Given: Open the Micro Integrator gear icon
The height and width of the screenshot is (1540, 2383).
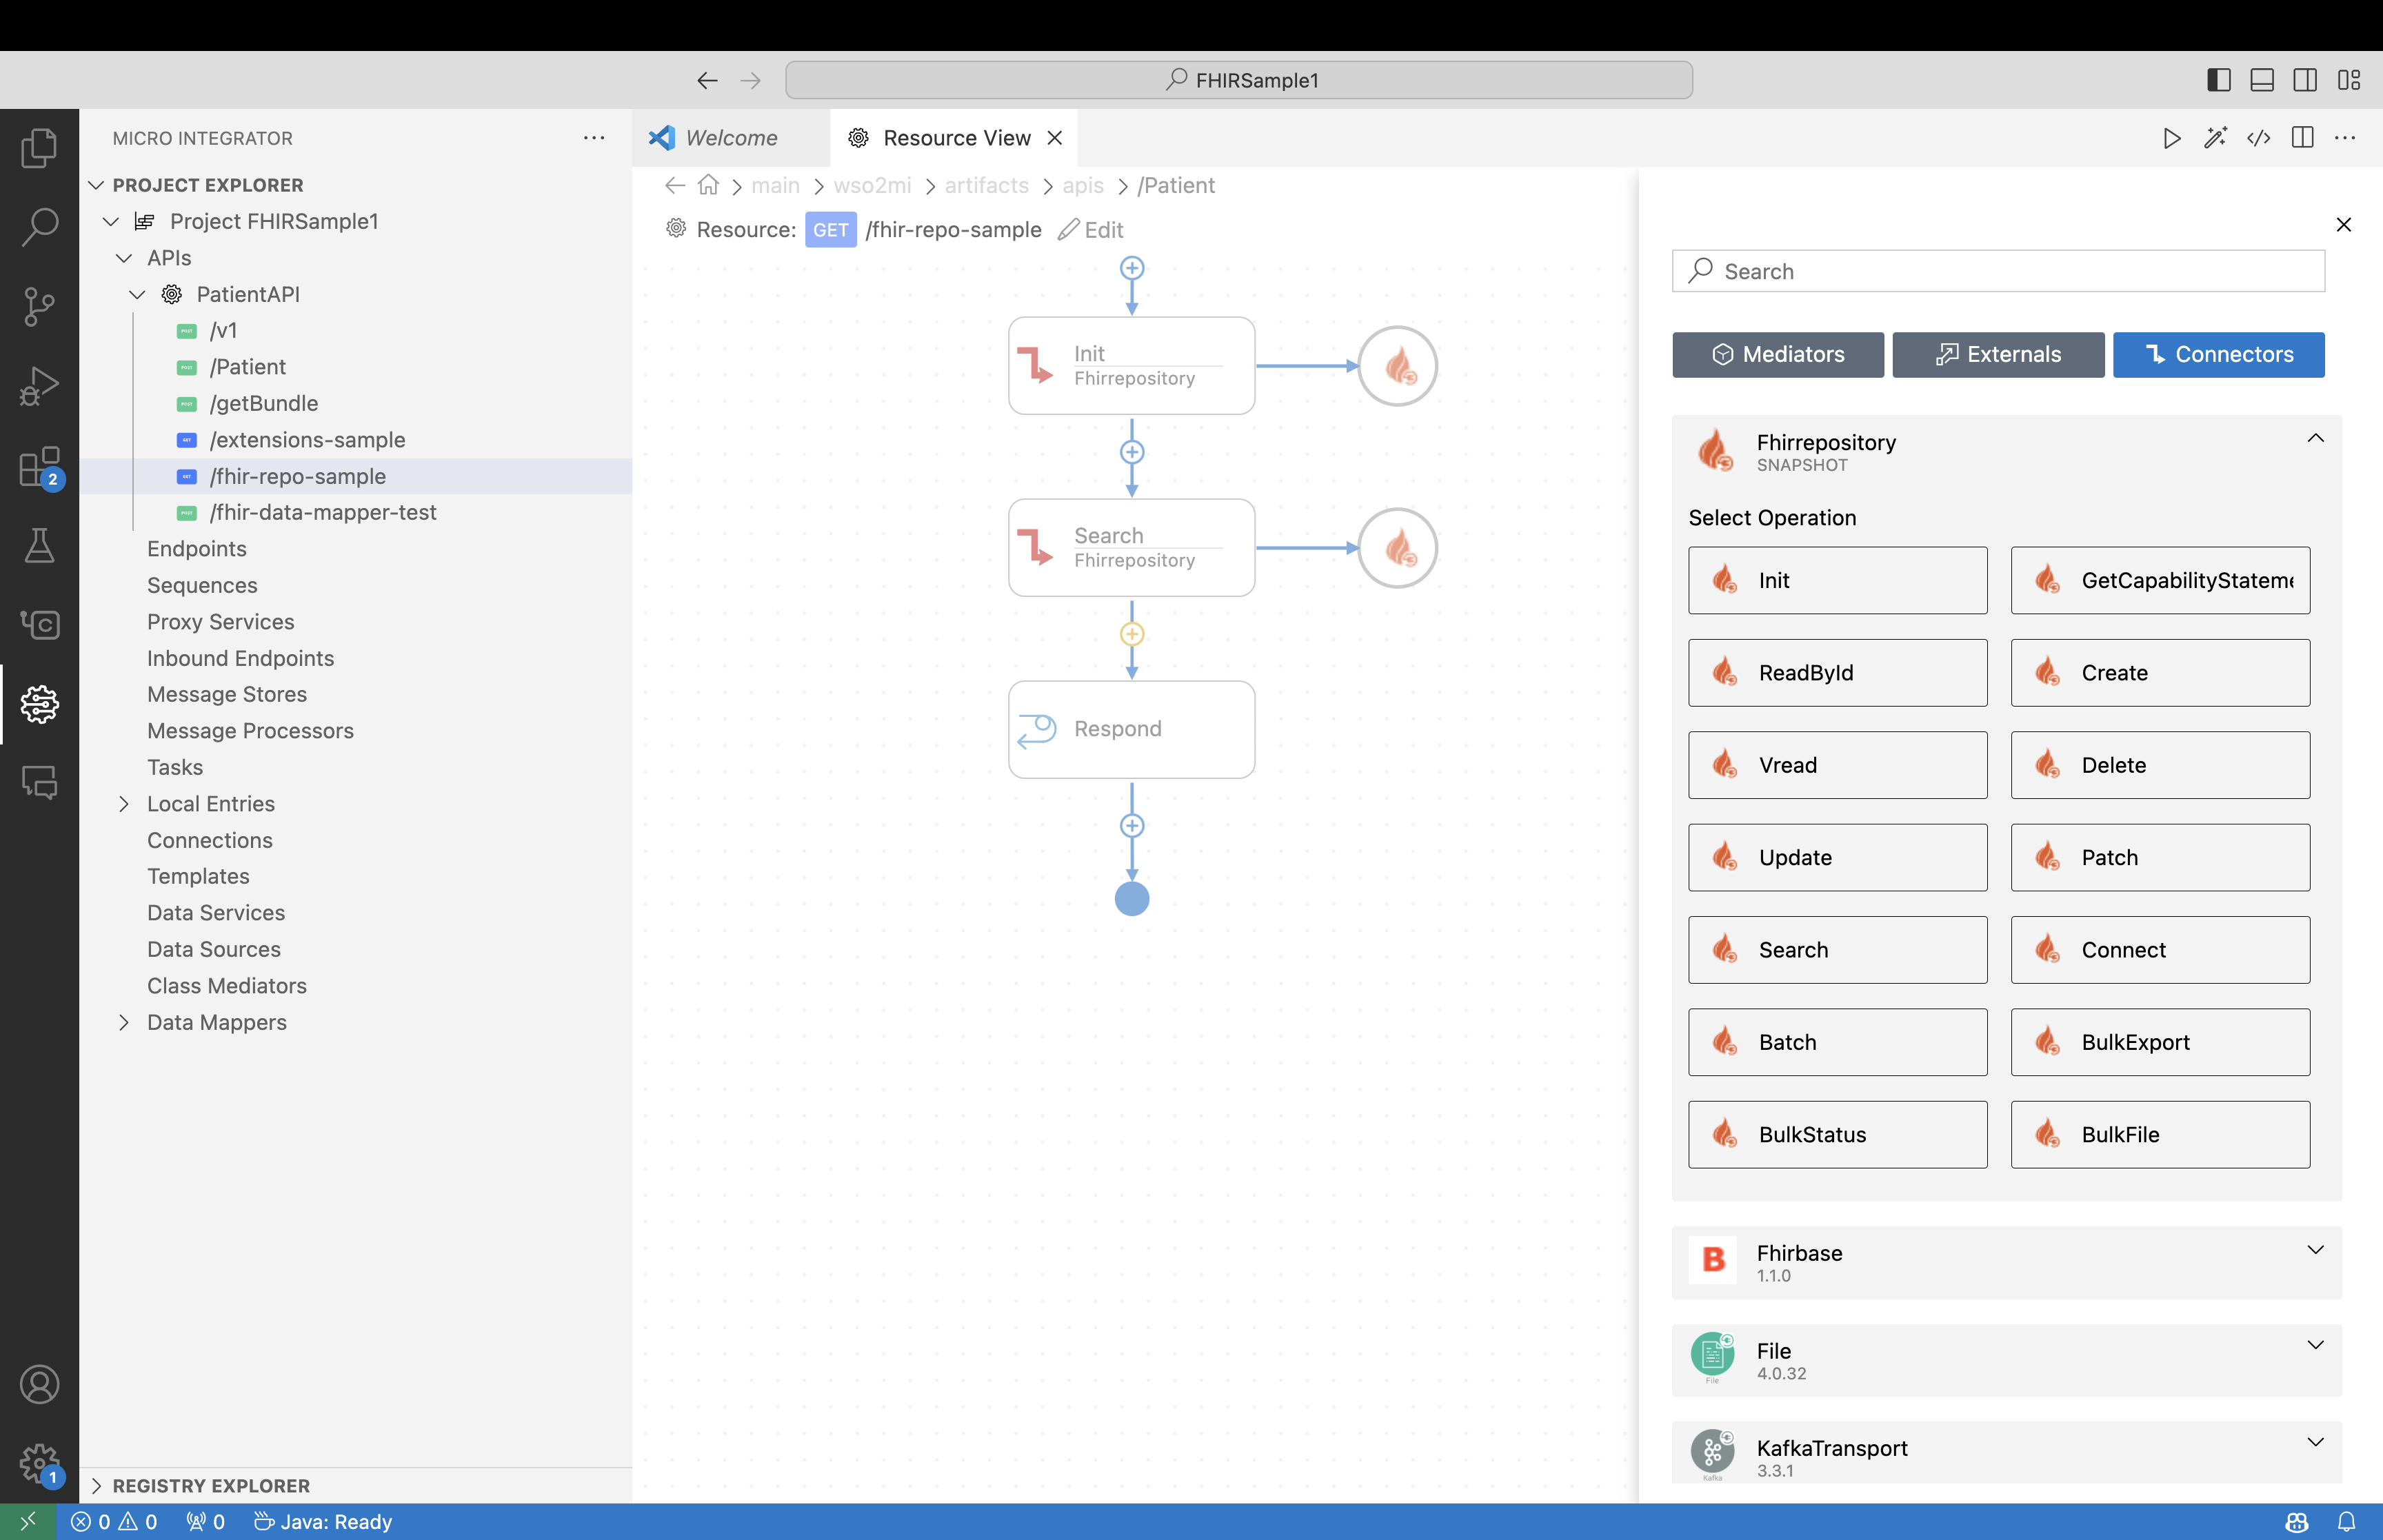Looking at the screenshot, I should coord(39,704).
